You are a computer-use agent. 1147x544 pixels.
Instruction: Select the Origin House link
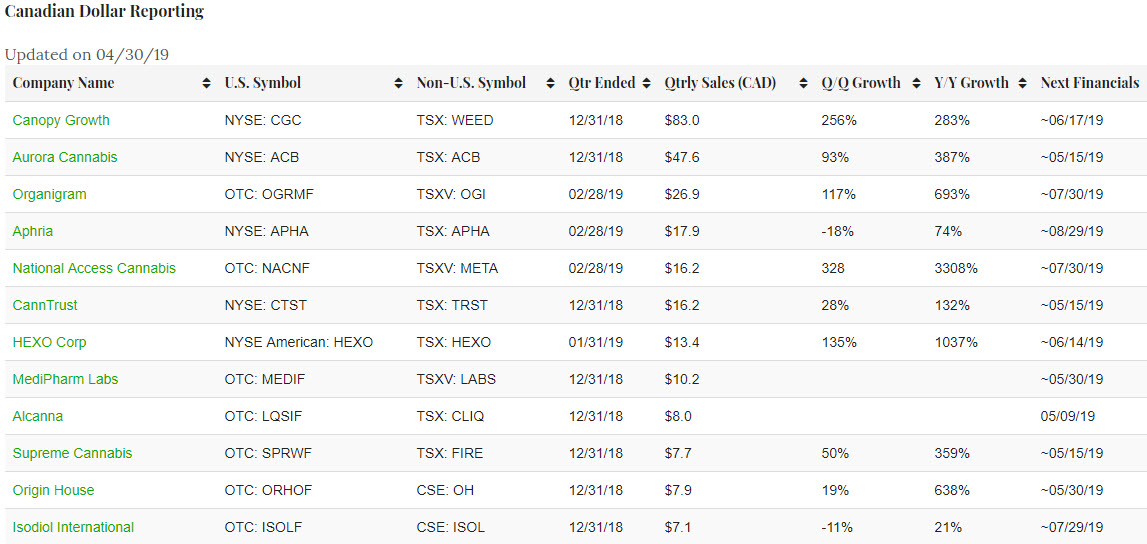click(53, 490)
